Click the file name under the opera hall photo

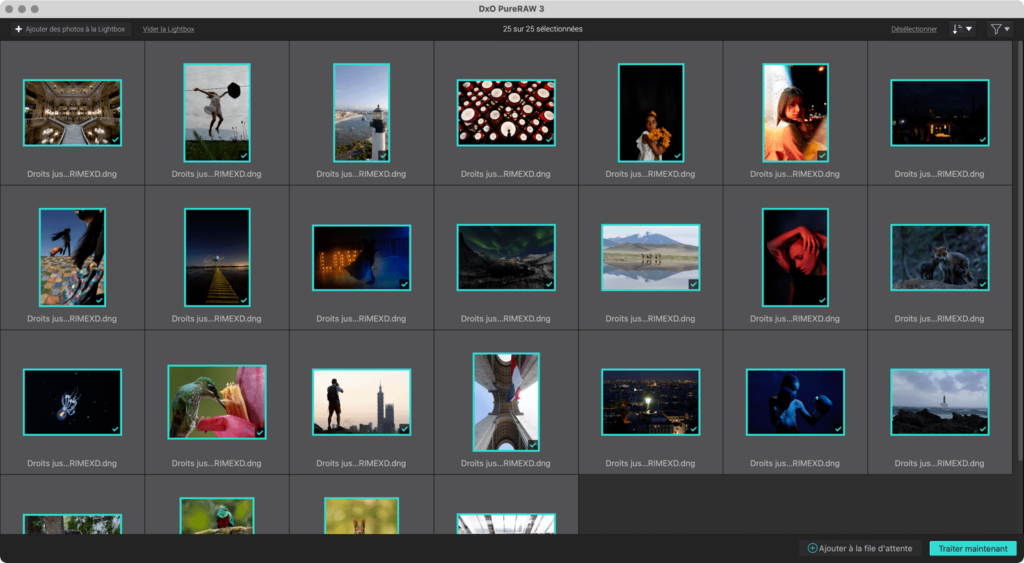point(72,174)
